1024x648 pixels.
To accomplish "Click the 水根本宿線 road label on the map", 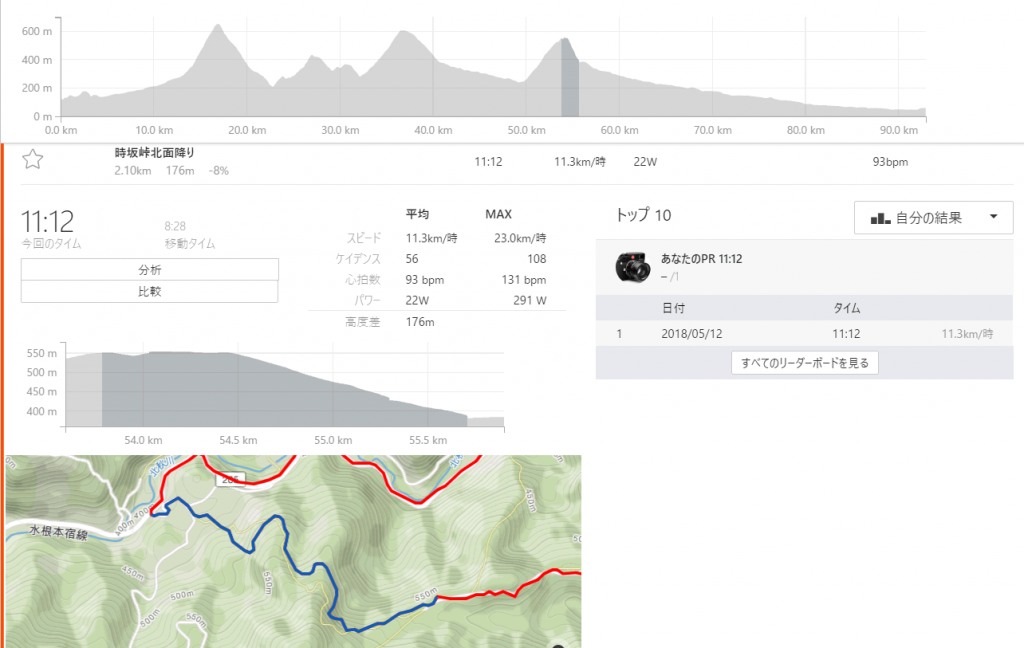I will [58, 532].
